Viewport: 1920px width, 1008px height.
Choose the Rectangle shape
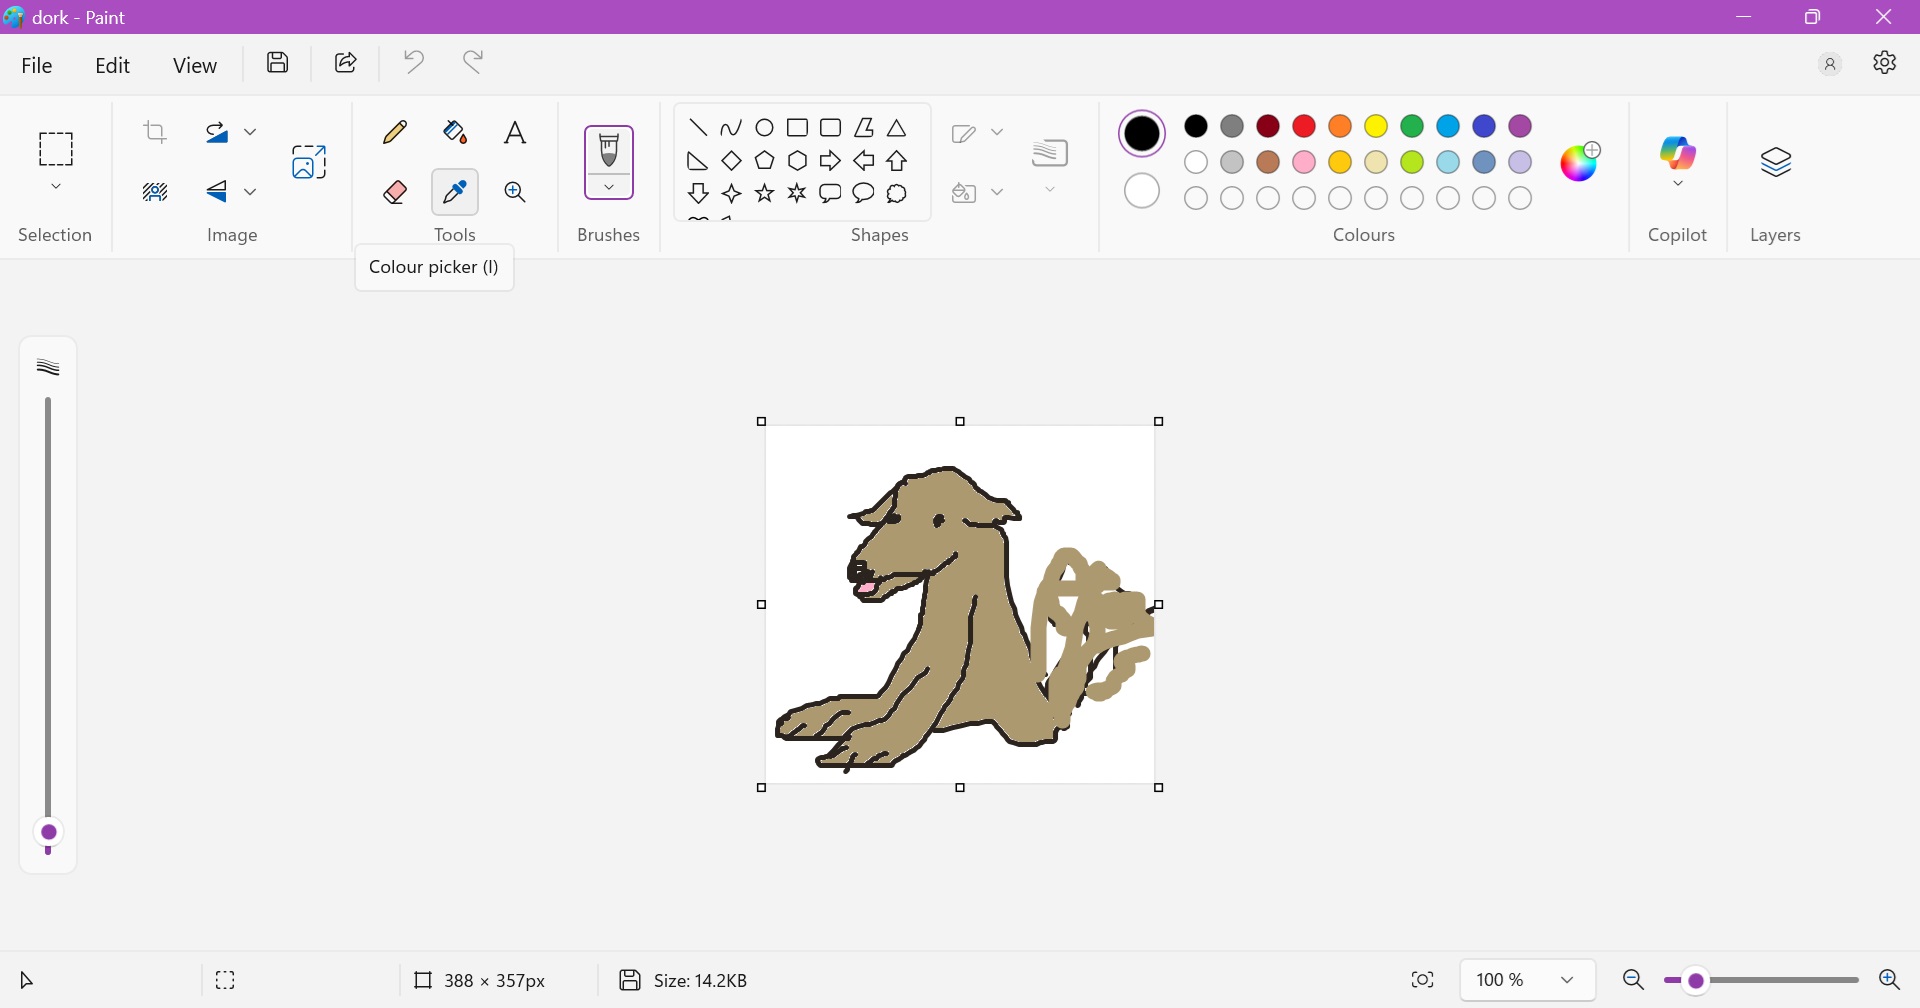(798, 128)
